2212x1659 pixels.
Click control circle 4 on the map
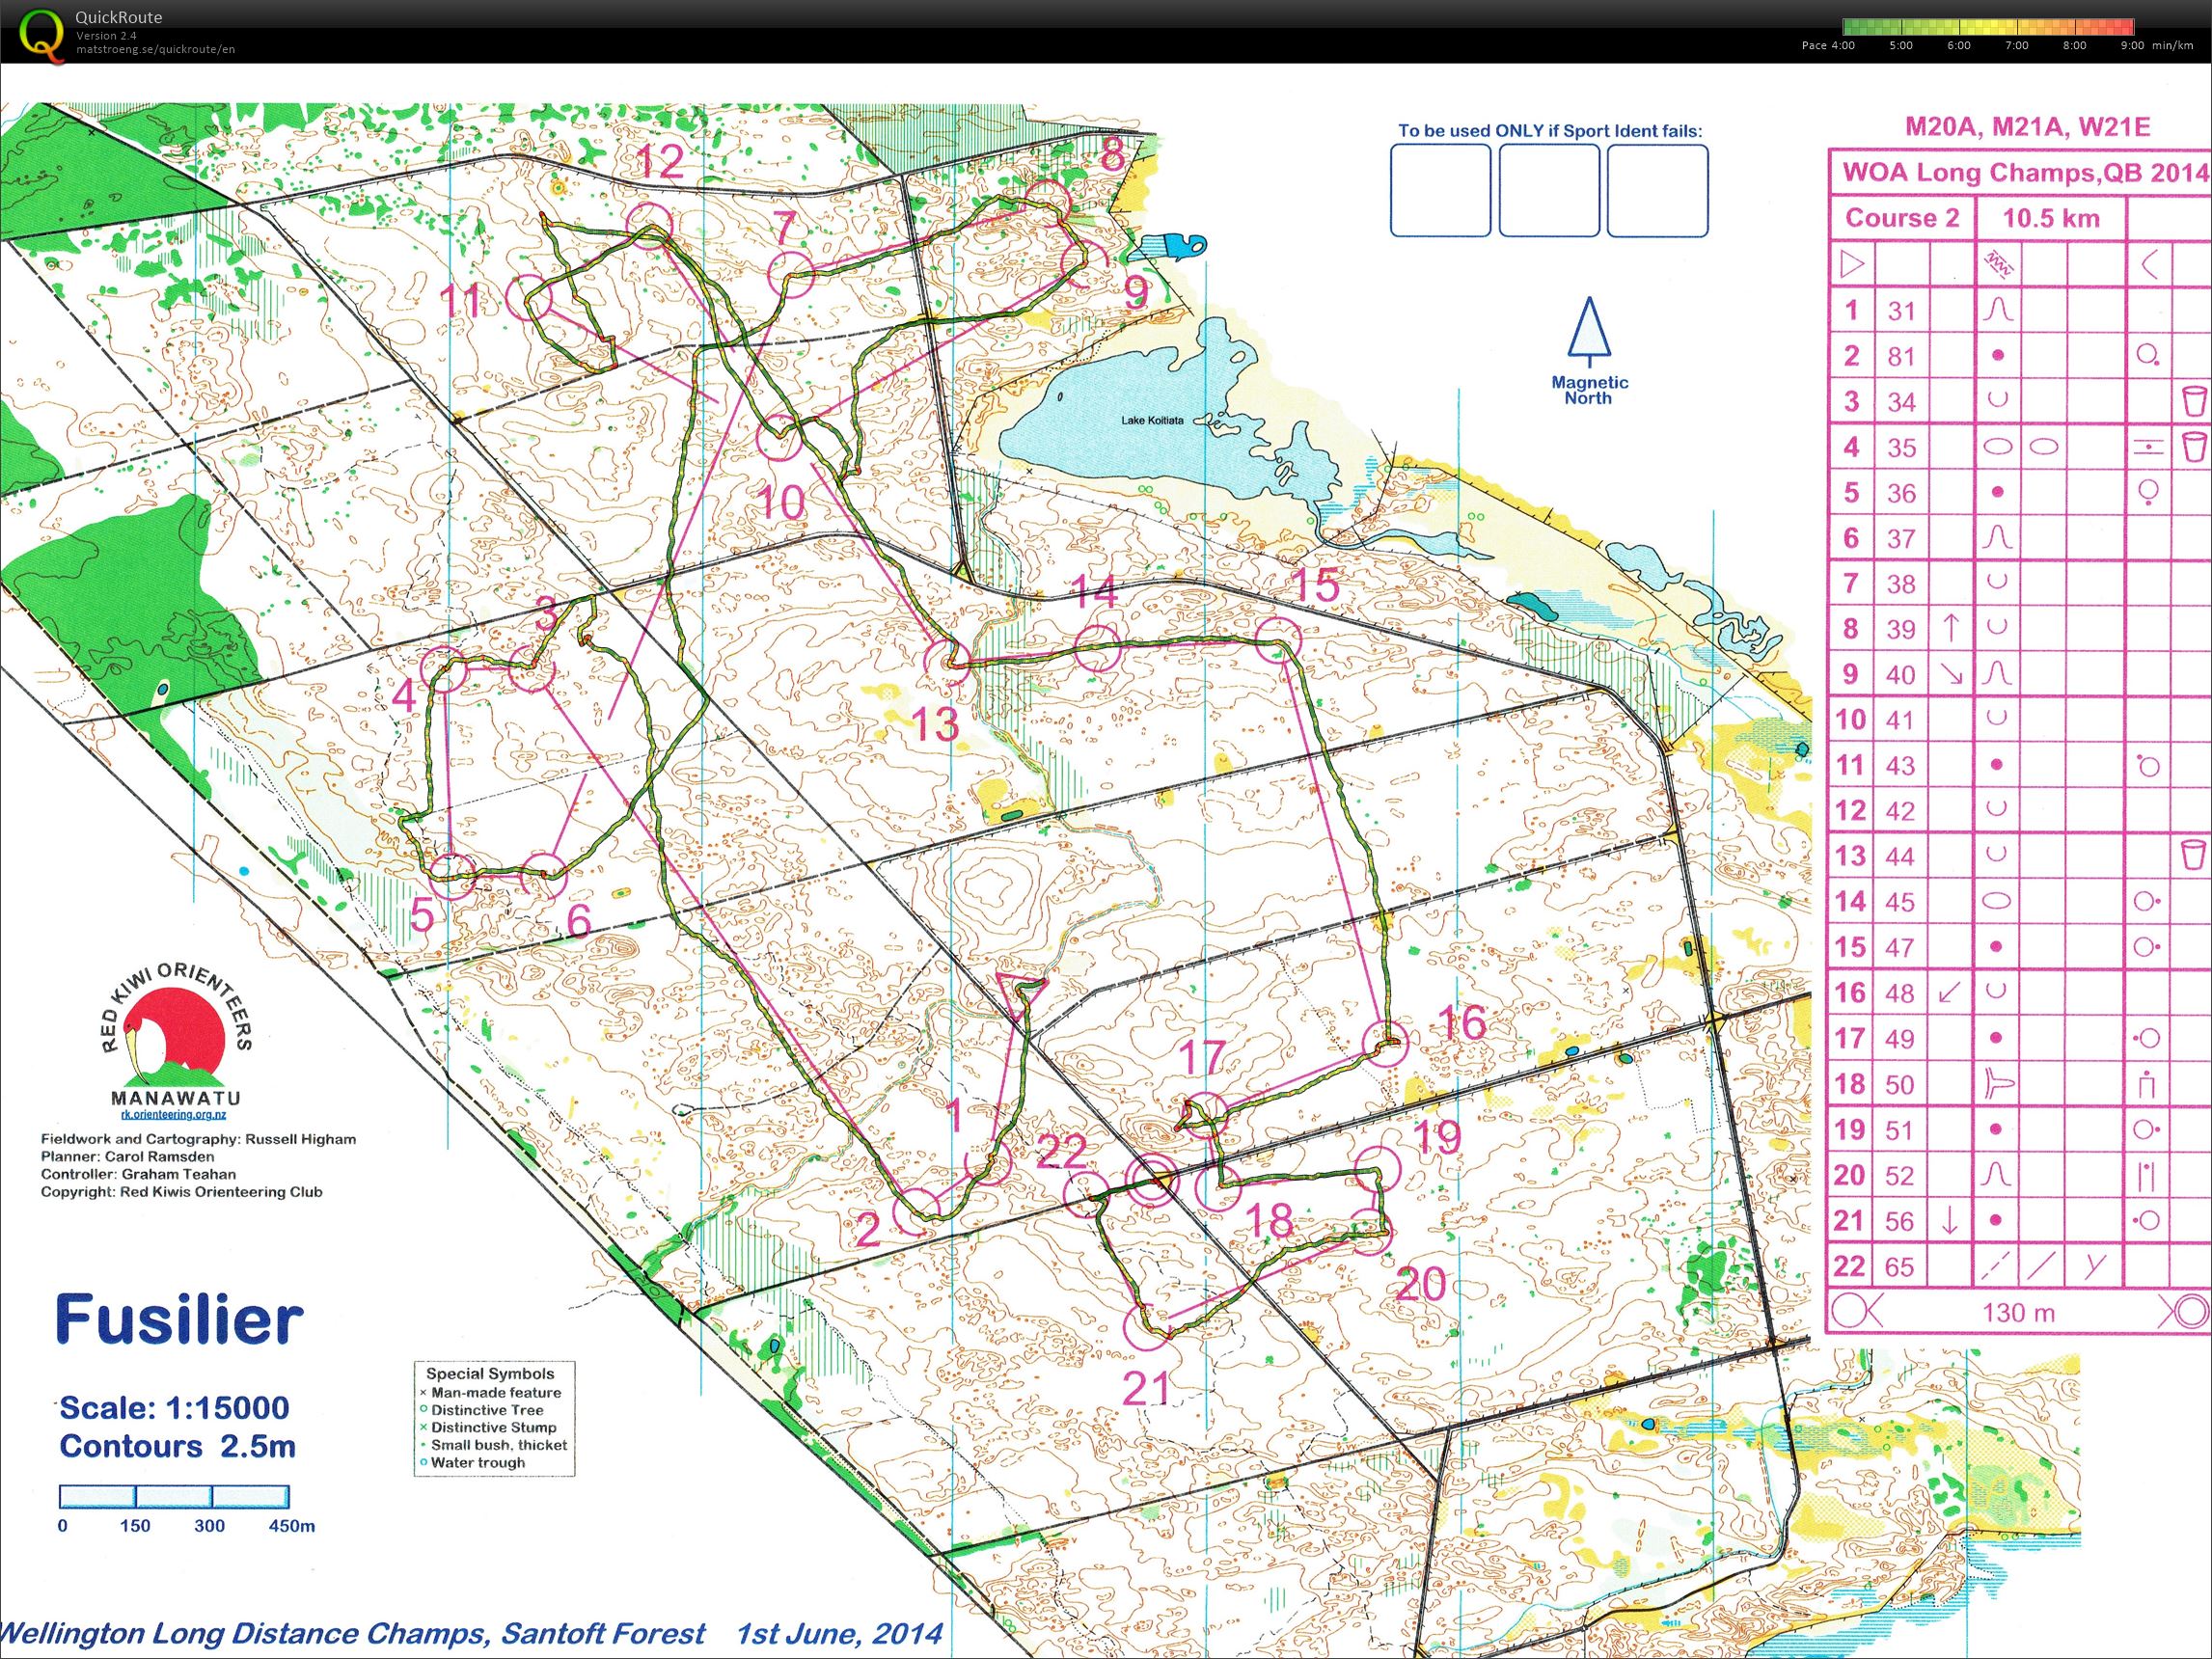click(x=445, y=669)
